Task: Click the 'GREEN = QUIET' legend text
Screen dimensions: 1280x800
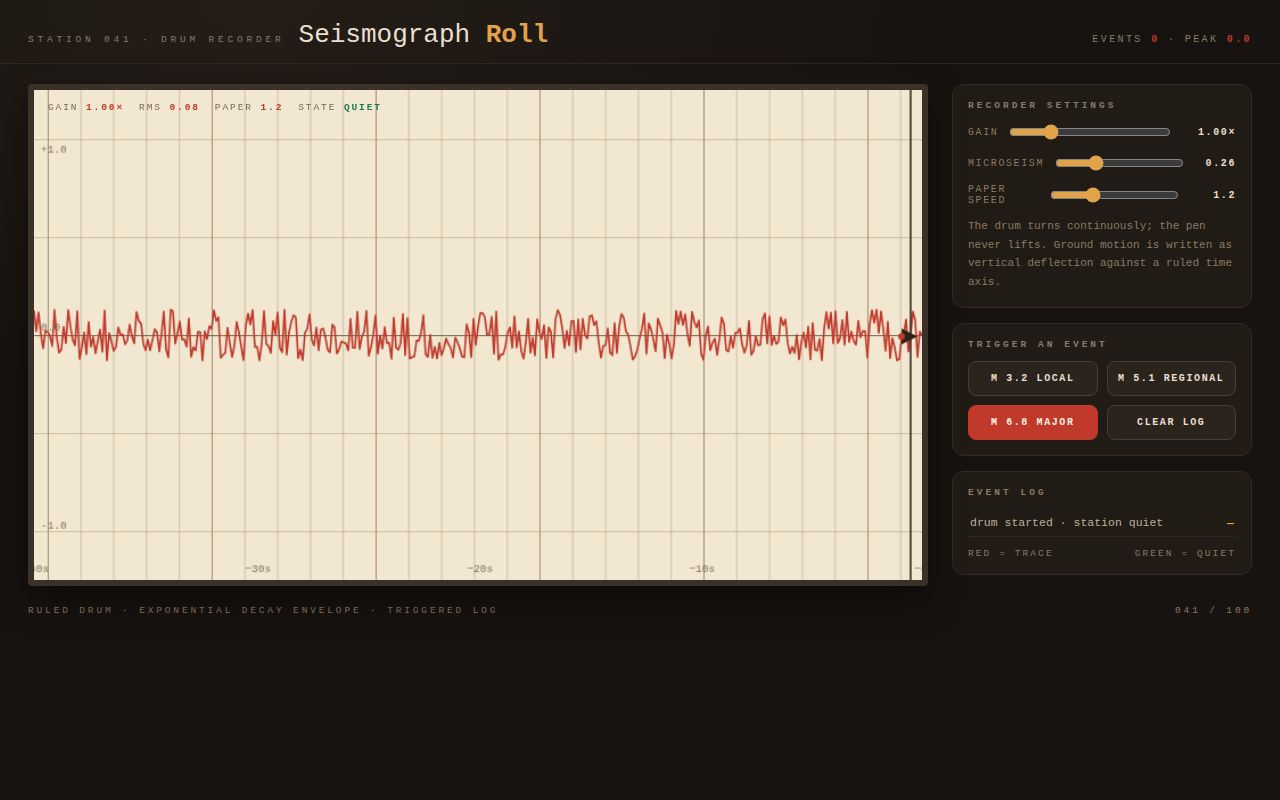Action: click(x=1185, y=553)
